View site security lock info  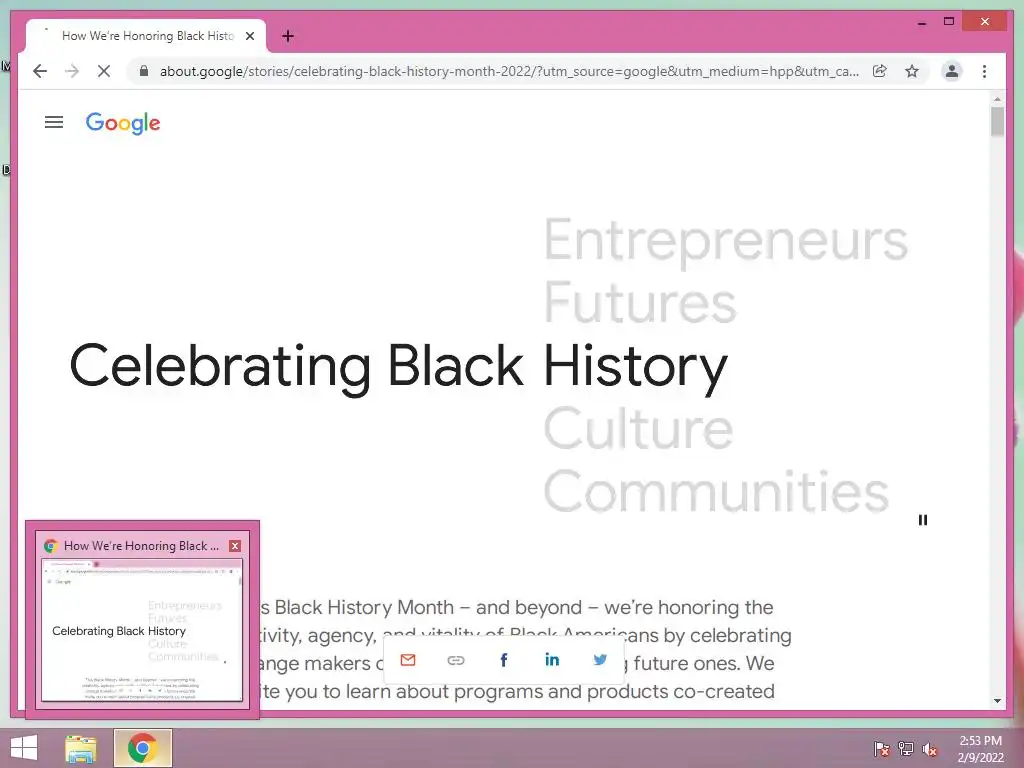(144, 71)
